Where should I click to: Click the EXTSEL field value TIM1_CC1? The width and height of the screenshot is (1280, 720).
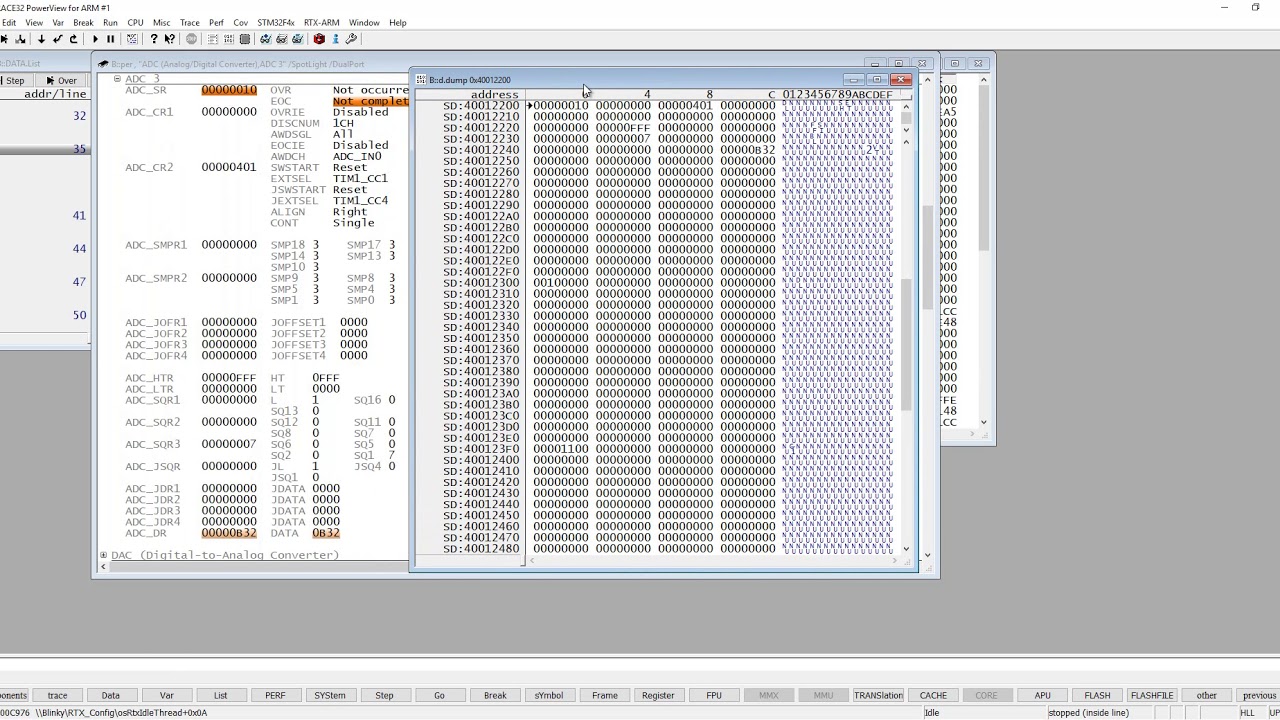(x=360, y=178)
